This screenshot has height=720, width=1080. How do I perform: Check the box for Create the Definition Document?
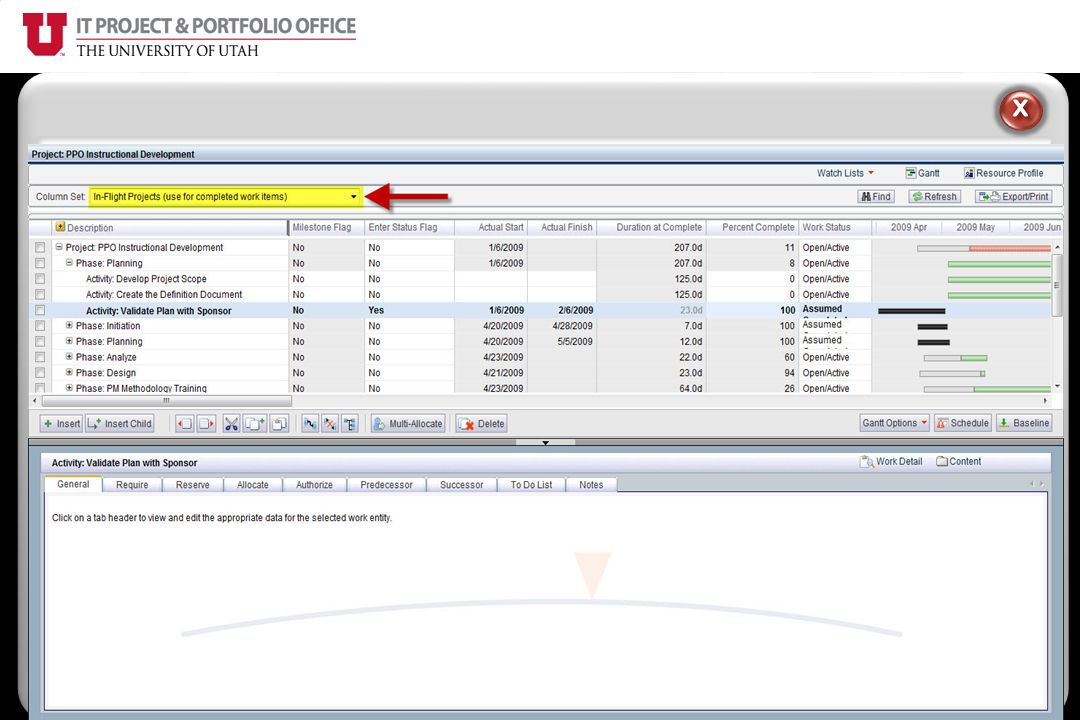click(40, 295)
